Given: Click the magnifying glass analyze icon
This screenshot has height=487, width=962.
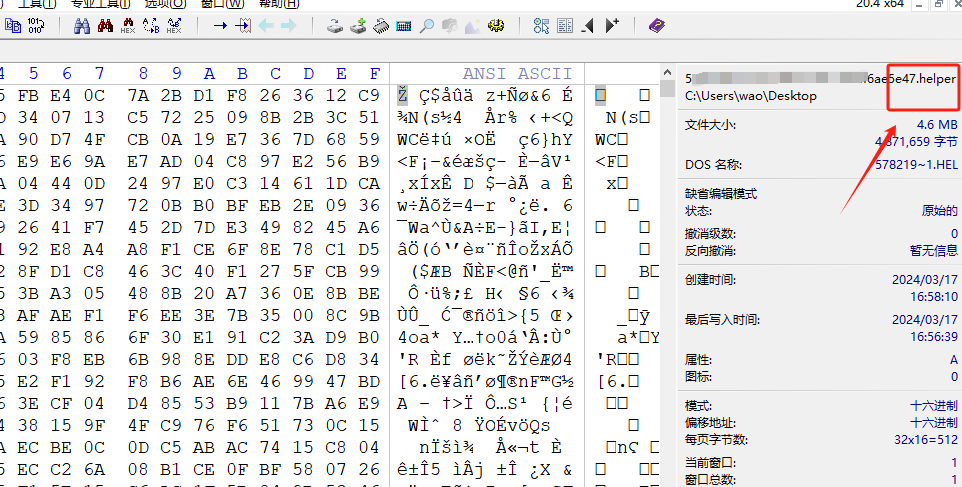Looking at the screenshot, I should coord(427,26).
